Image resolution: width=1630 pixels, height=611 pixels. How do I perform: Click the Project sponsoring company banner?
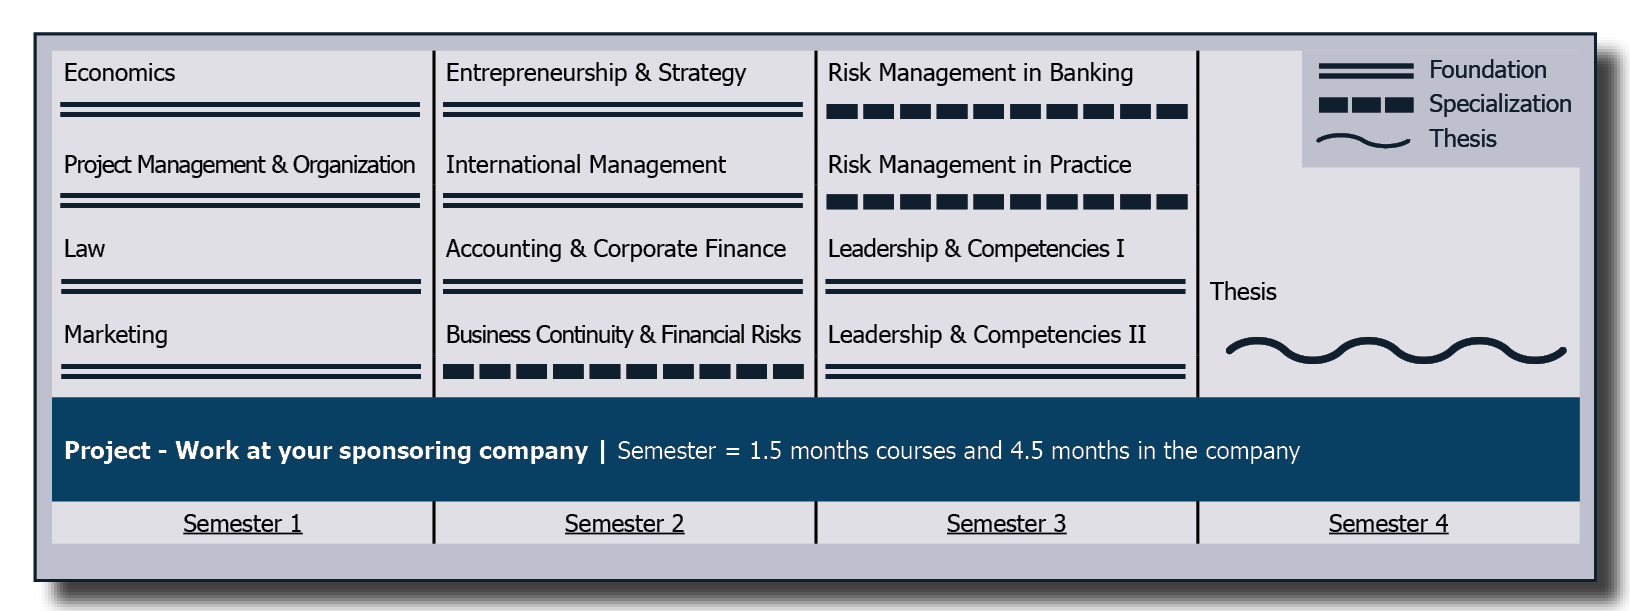tap(816, 449)
